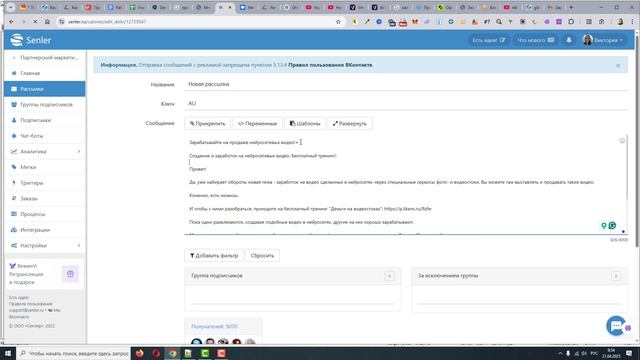640x360 pixels.
Task: Select a group in Группа подписчиков field
Action: (x=293, y=298)
